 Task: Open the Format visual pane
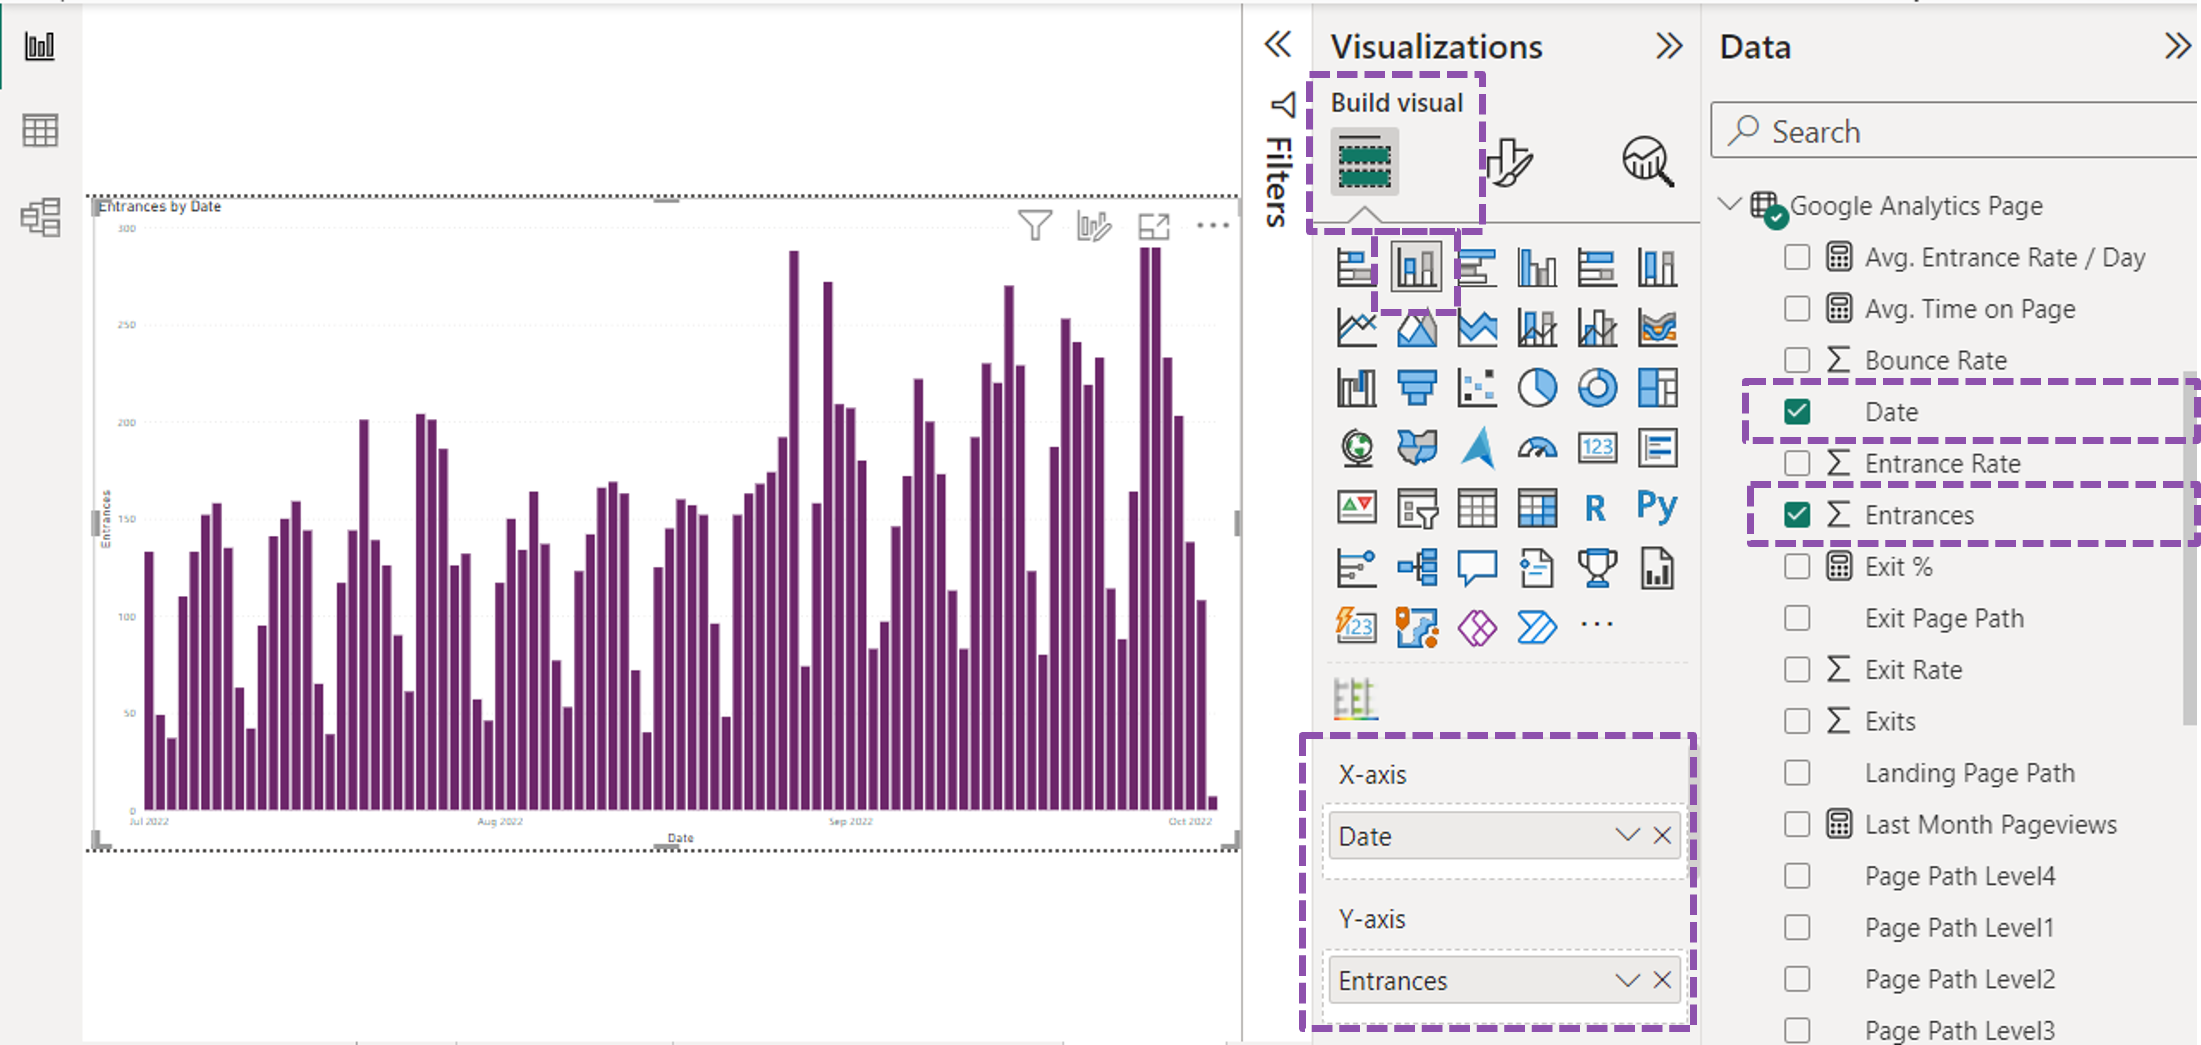pos(1509,163)
